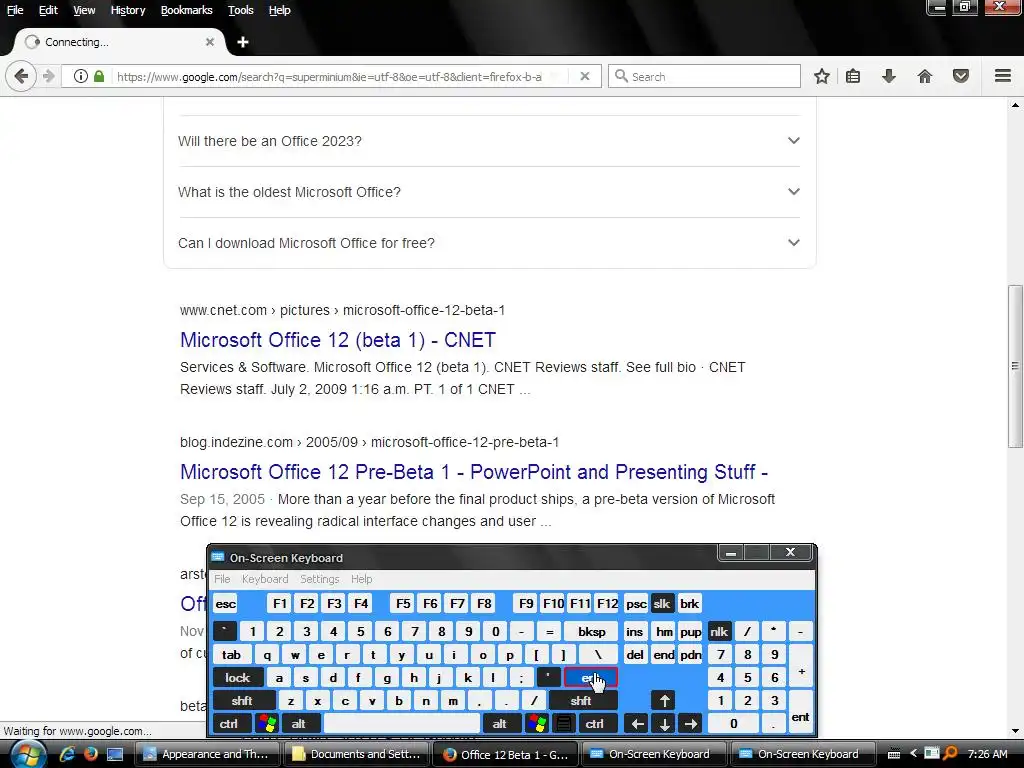The image size is (1024, 768).
Task: Click the bksp key on the on-screen keyboard
Action: pos(592,632)
